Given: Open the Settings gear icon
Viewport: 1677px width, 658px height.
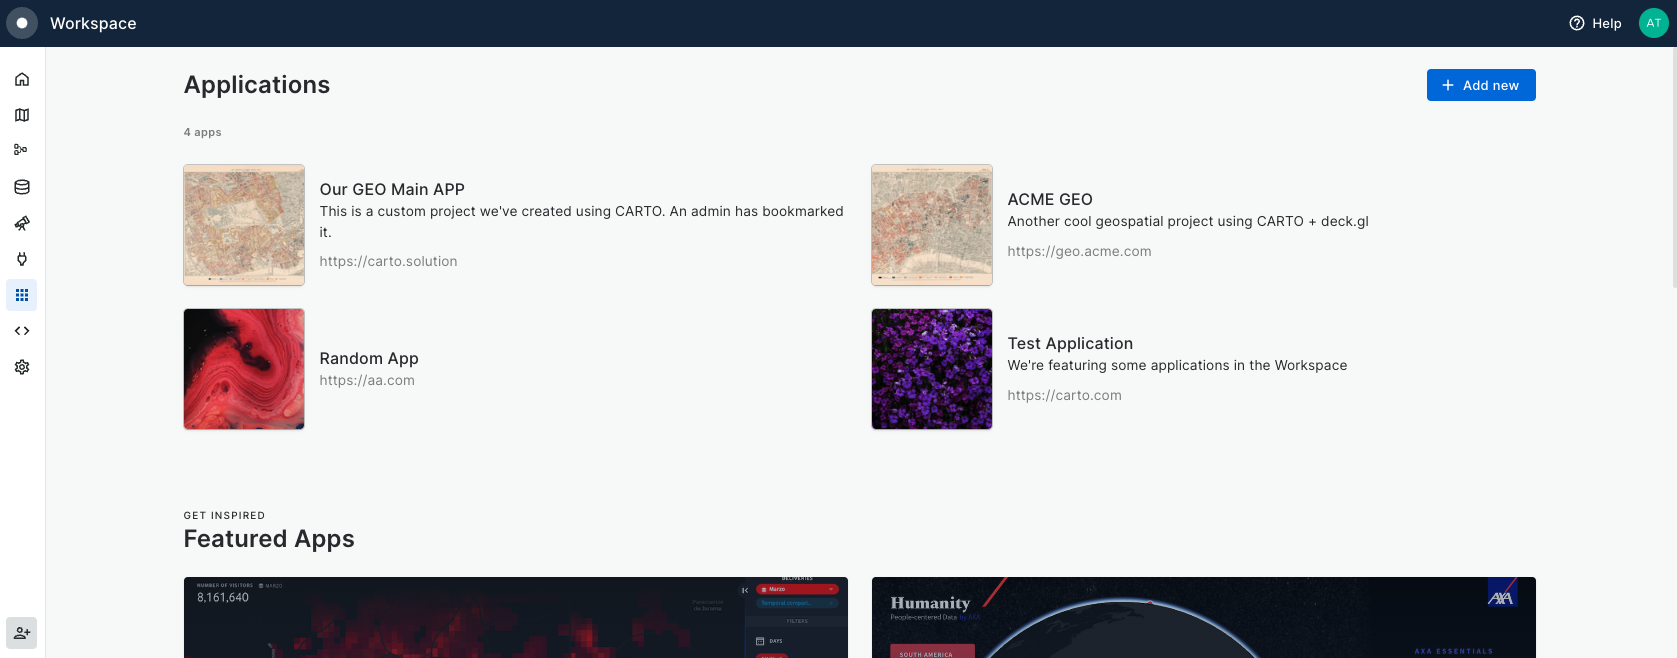Looking at the screenshot, I should point(22,367).
